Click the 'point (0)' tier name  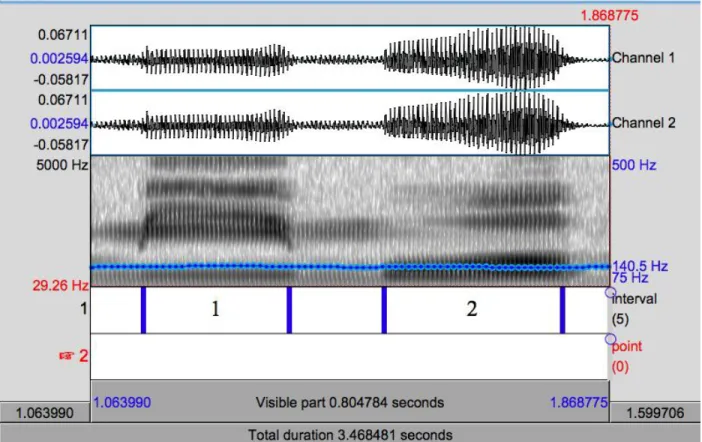pos(627,356)
